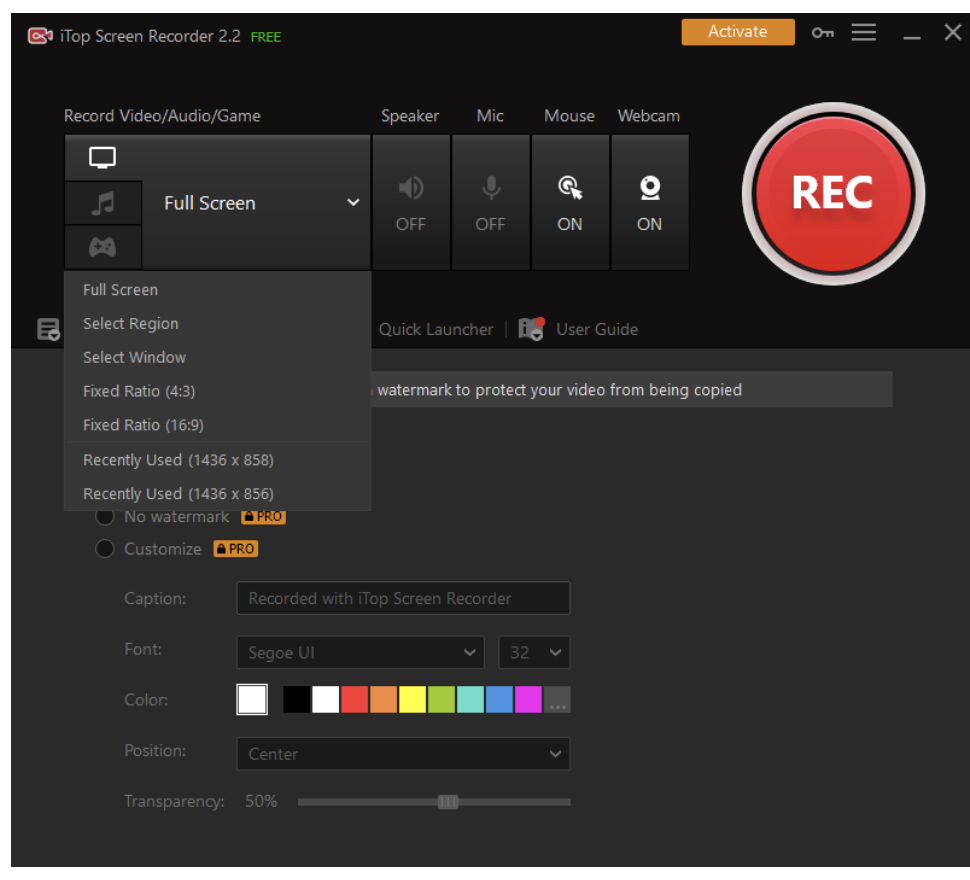The image size is (970, 880).
Task: Click the Transparency: label
Action: click(x=174, y=801)
